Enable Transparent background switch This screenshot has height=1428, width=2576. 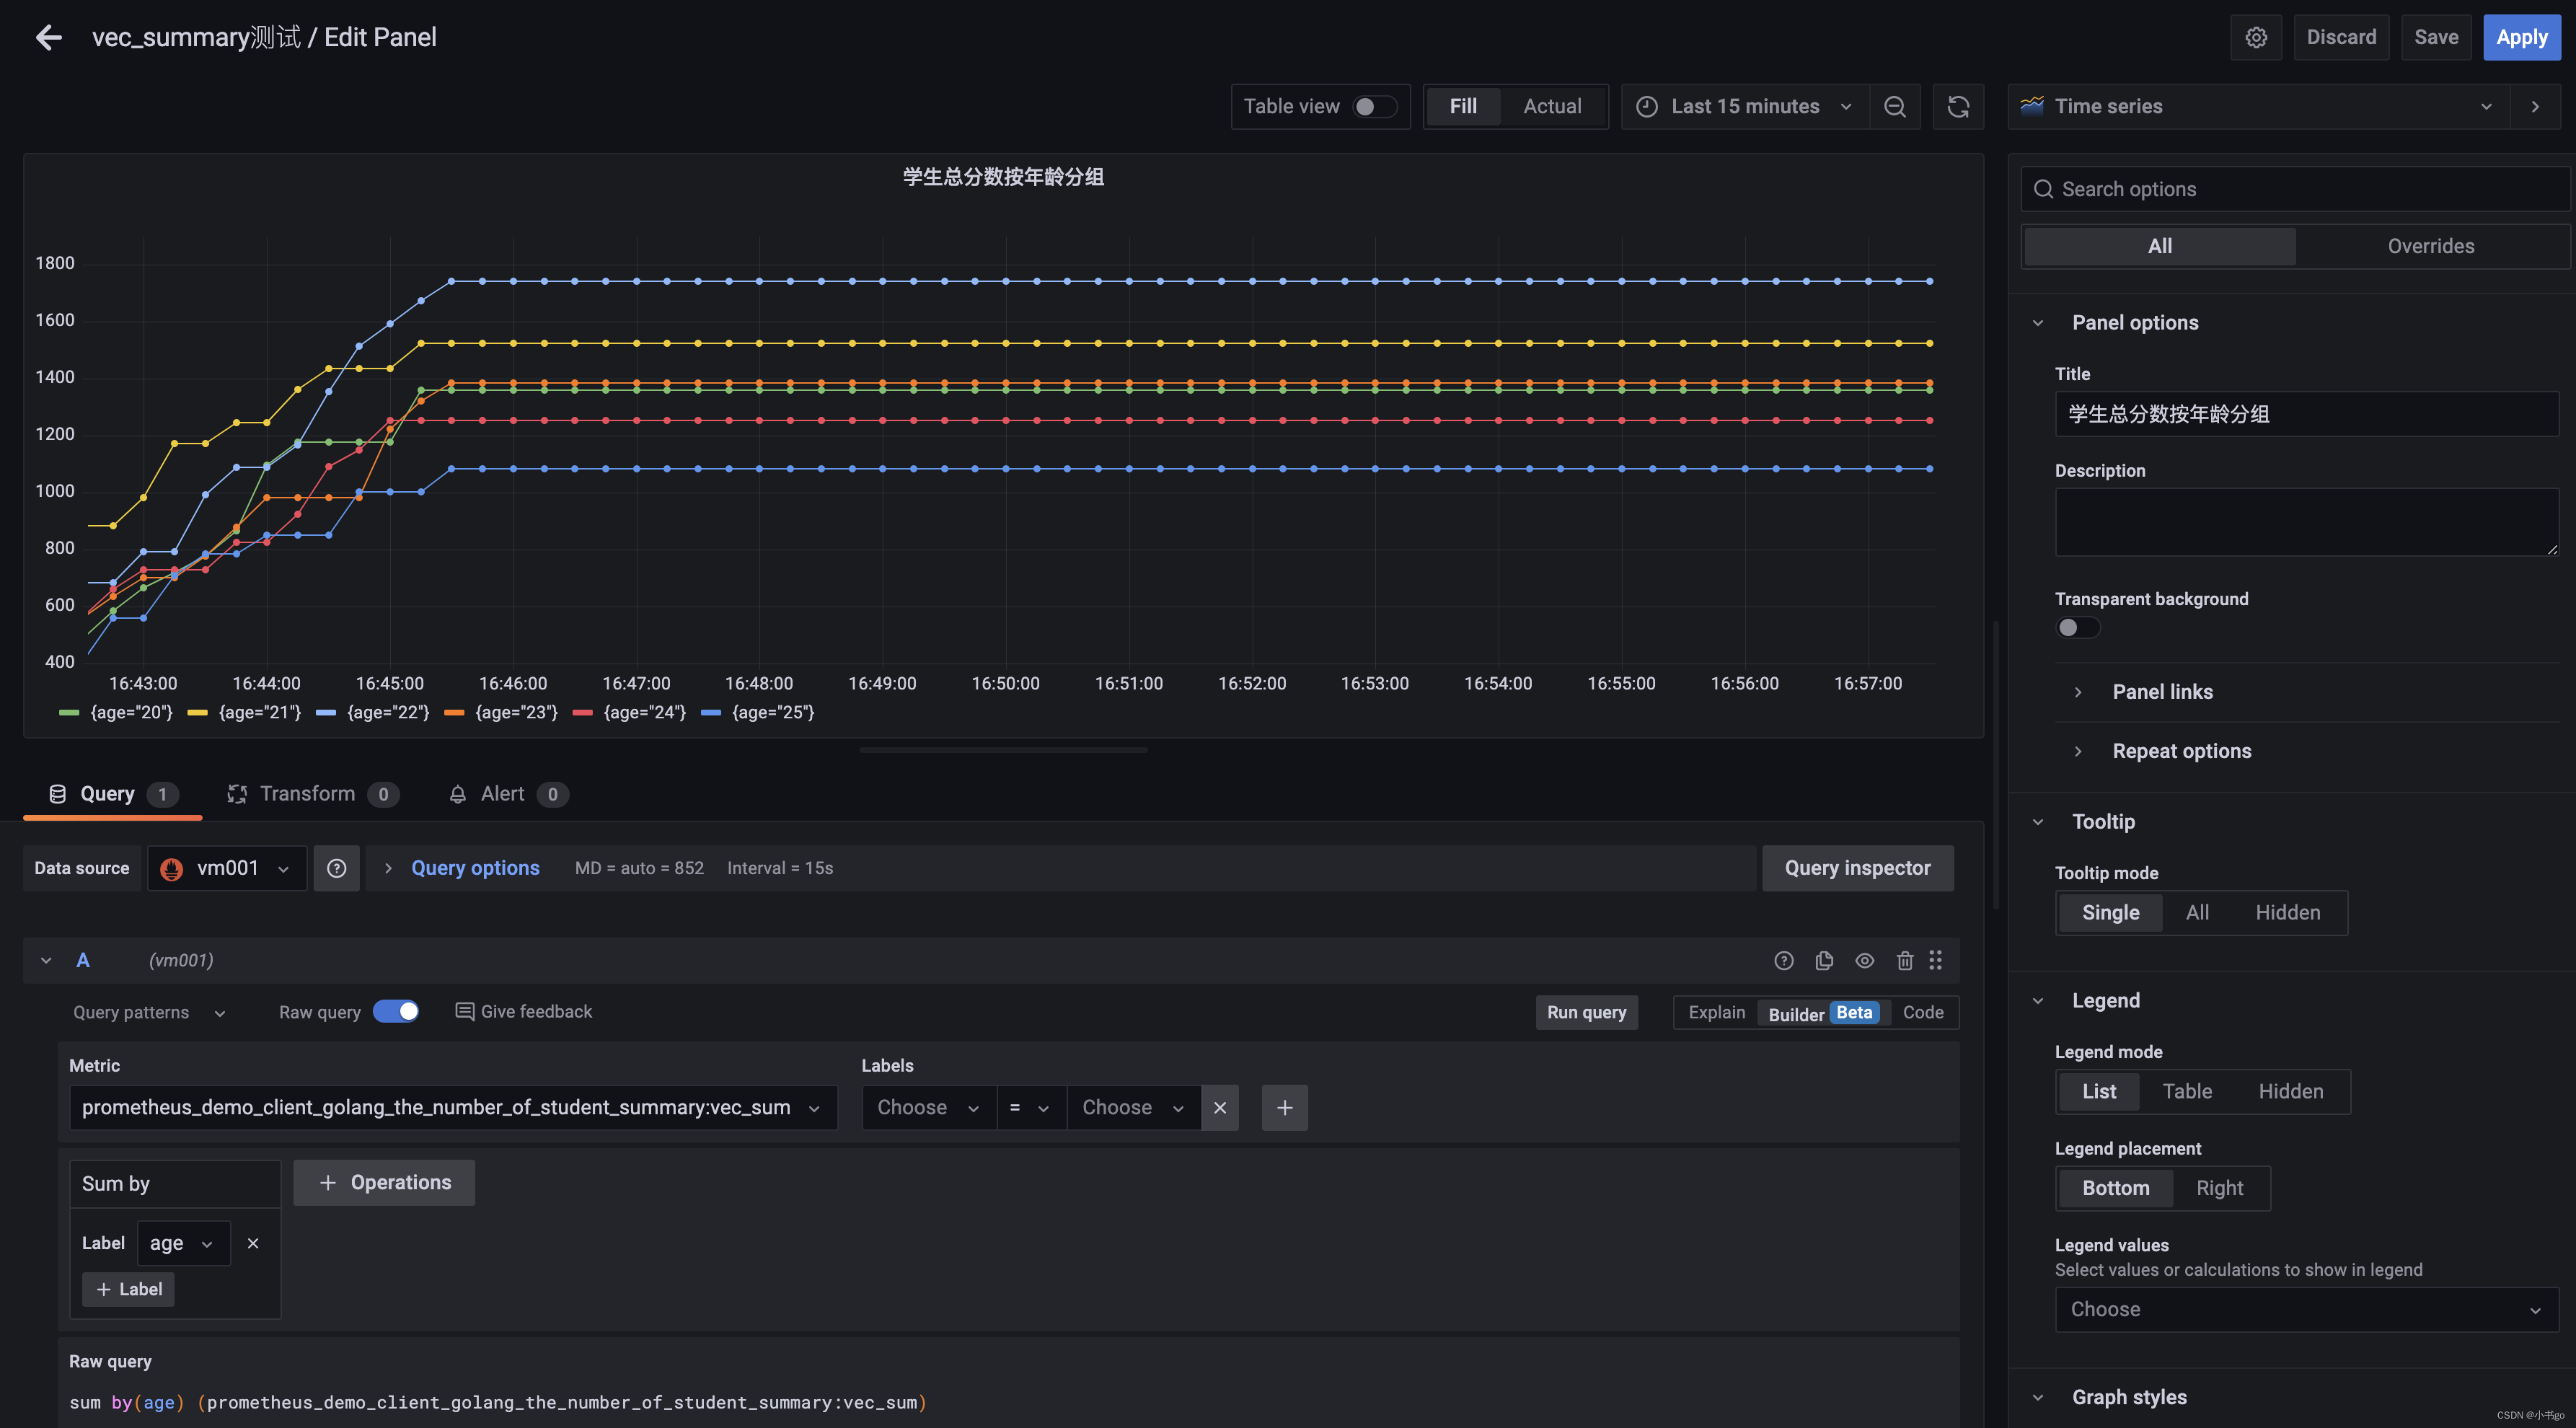click(x=2077, y=628)
